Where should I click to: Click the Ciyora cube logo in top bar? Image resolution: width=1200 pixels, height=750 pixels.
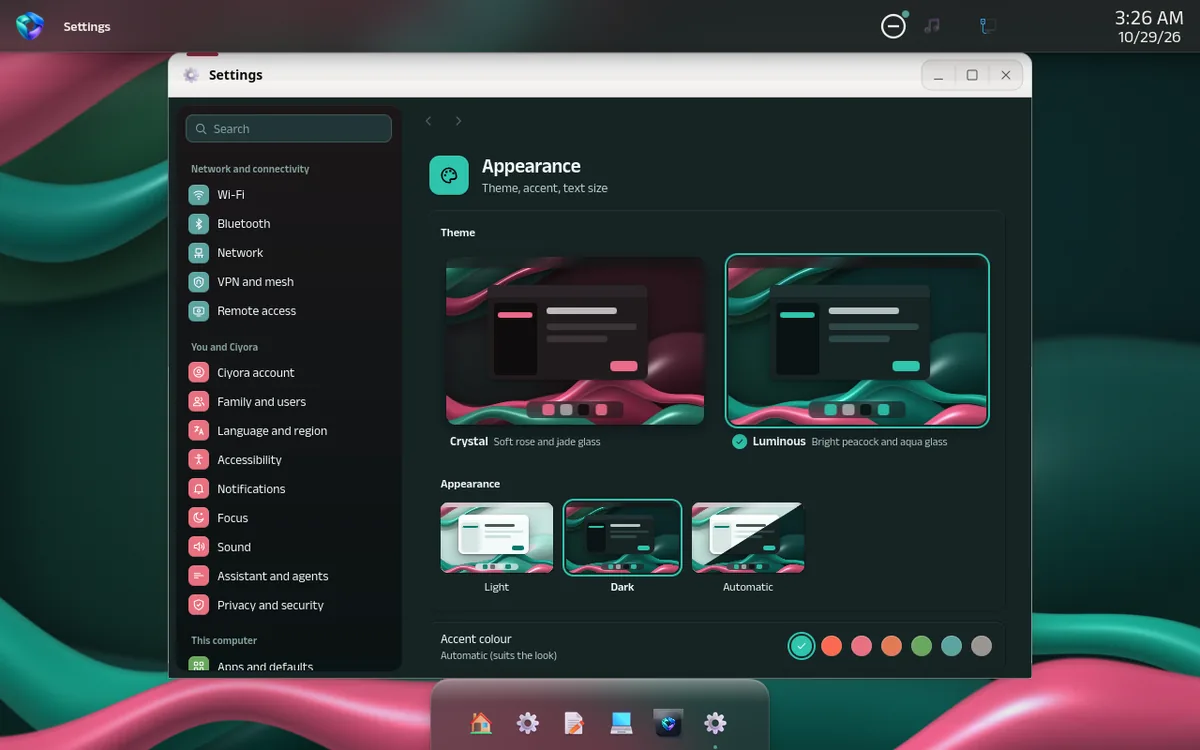[30, 26]
